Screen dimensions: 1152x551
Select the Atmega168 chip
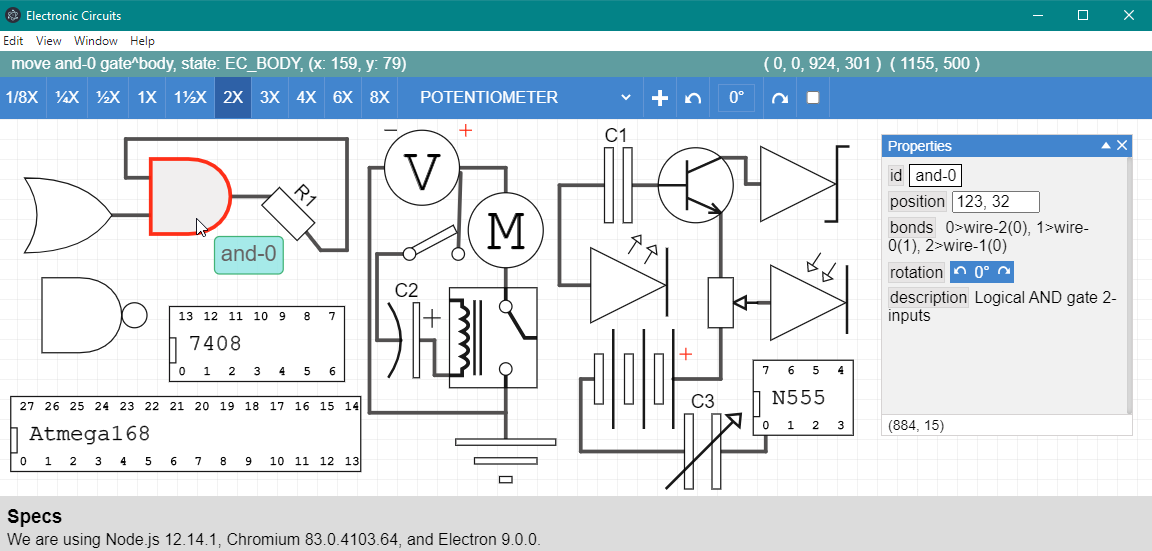tap(185, 433)
